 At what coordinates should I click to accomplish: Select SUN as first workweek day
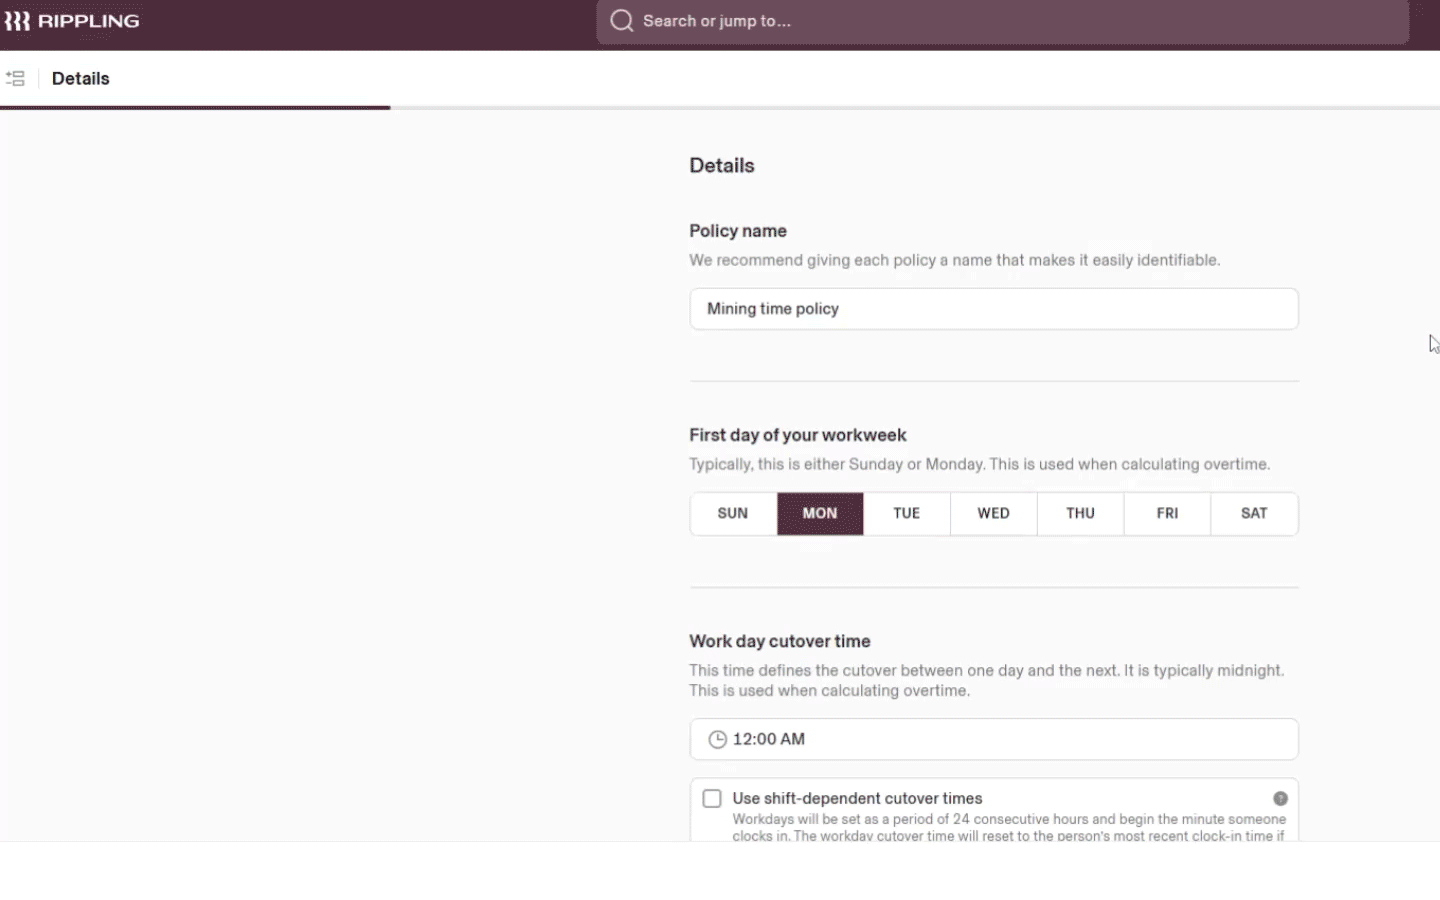pyautogui.click(x=733, y=513)
